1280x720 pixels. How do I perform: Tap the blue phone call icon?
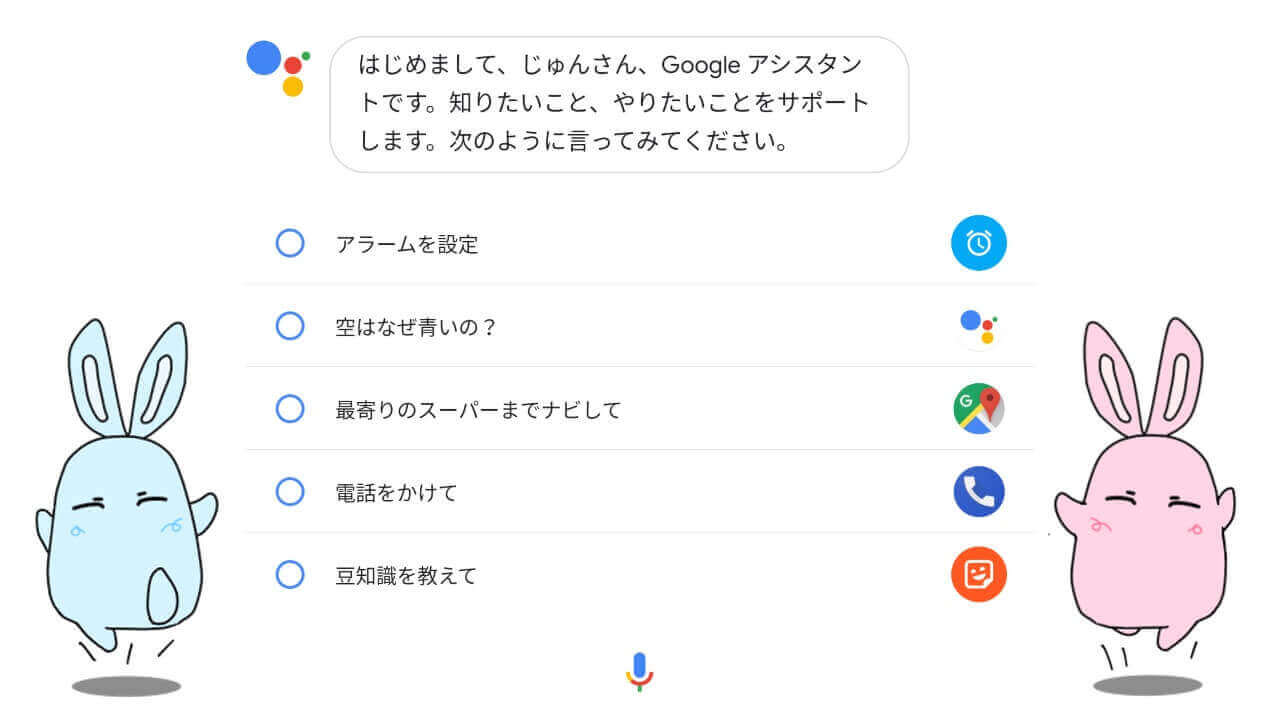pos(978,492)
